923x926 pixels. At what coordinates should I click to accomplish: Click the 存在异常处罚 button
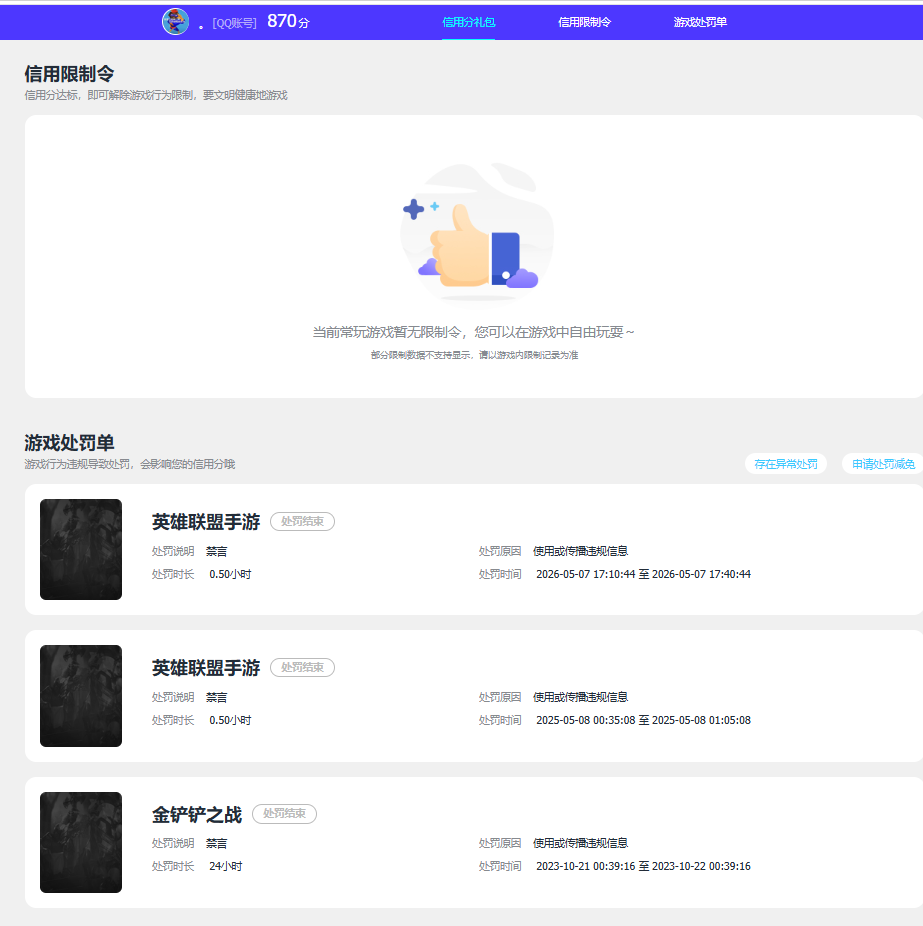click(x=785, y=464)
